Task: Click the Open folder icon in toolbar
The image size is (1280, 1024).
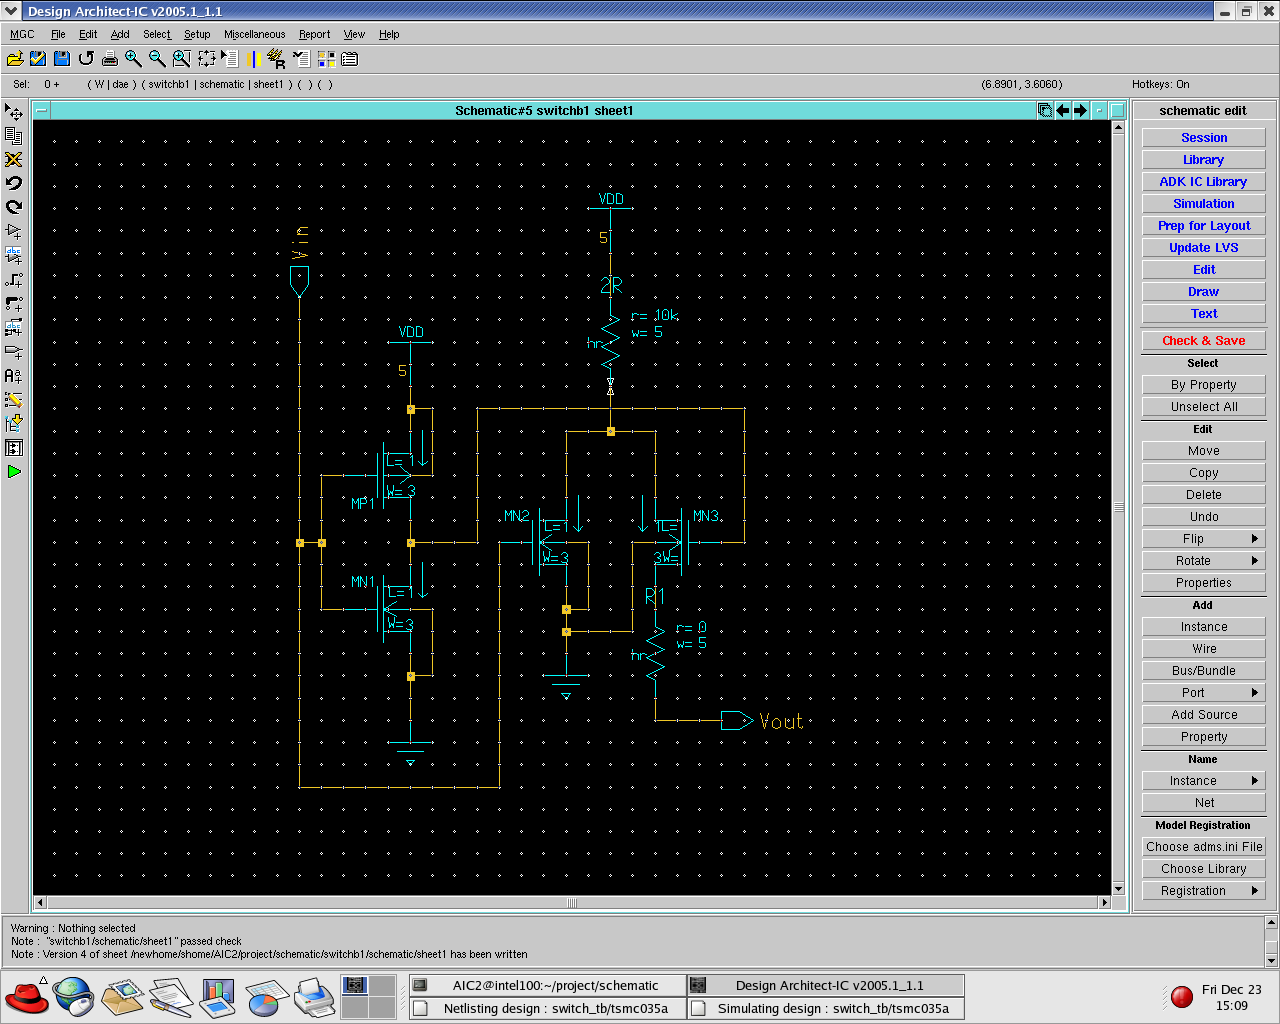Action: click(x=15, y=59)
